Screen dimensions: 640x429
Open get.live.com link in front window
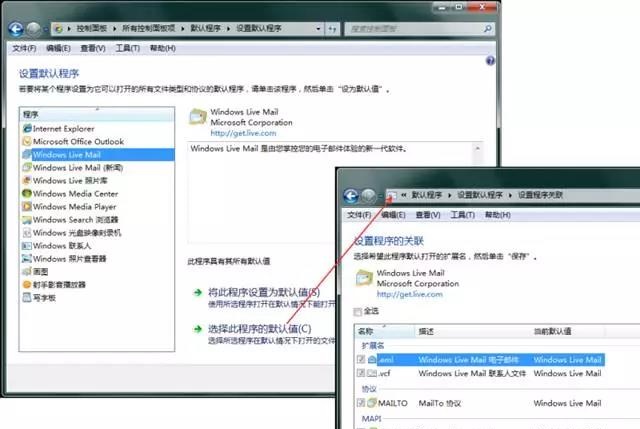click(x=409, y=294)
